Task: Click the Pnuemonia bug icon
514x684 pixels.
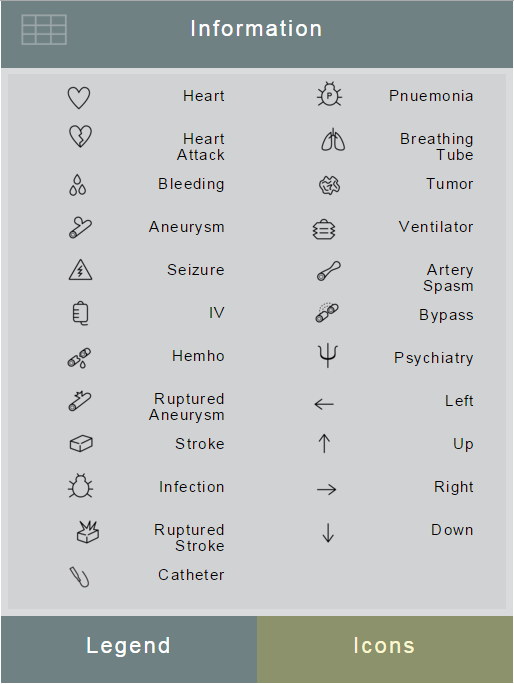Action: (329, 94)
